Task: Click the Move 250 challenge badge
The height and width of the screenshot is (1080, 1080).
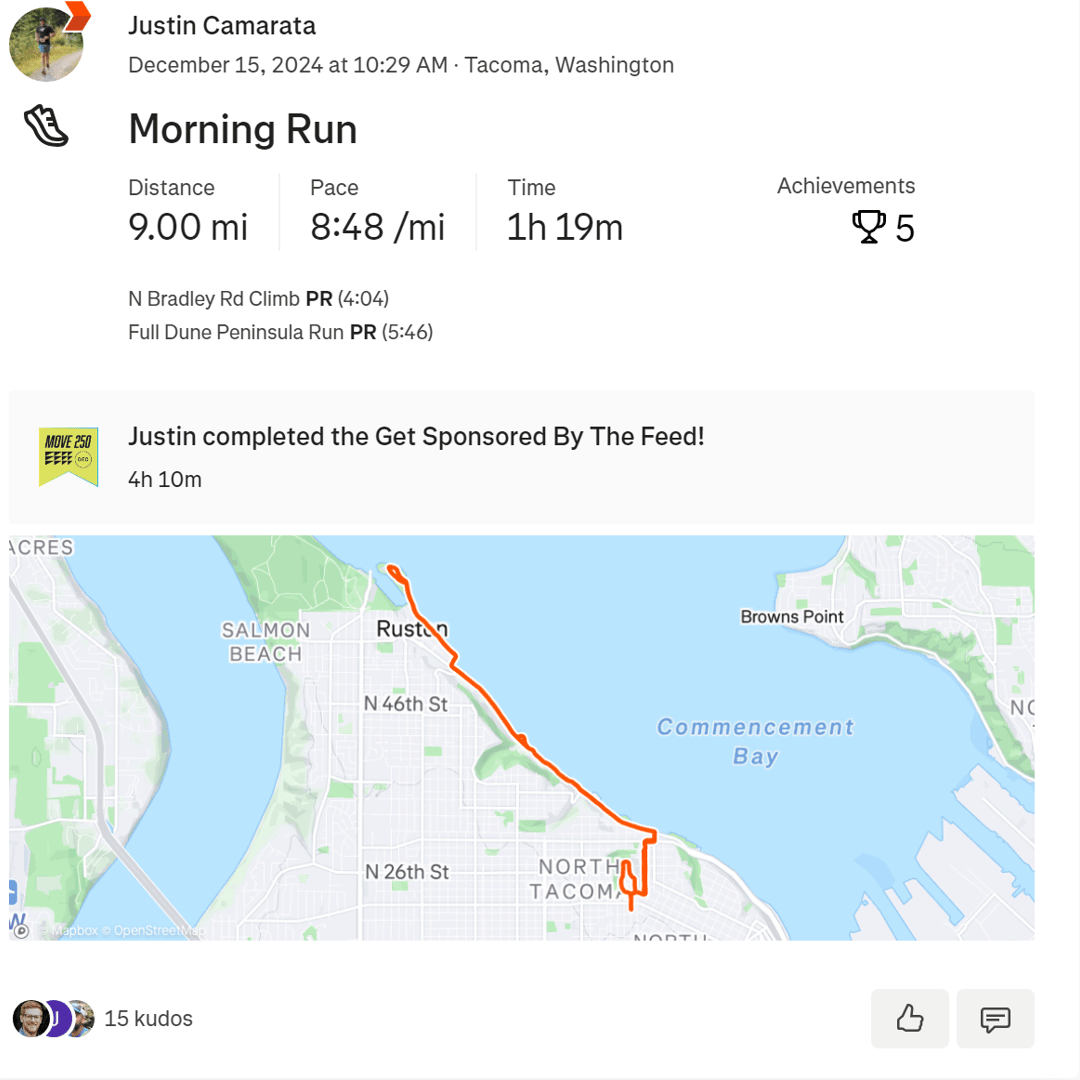Action: point(68,457)
